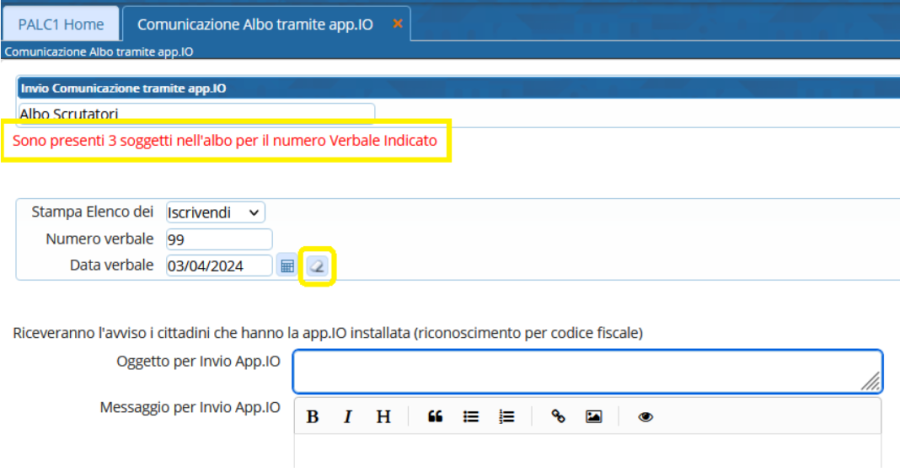Insert a link in message editor
Screen dimensions: 900x472
click(558, 417)
